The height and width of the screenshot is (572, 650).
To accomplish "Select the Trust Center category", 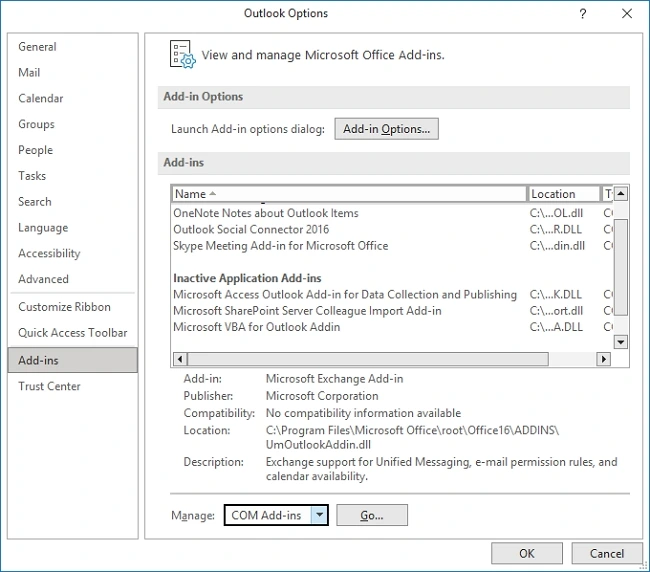I will click(49, 386).
